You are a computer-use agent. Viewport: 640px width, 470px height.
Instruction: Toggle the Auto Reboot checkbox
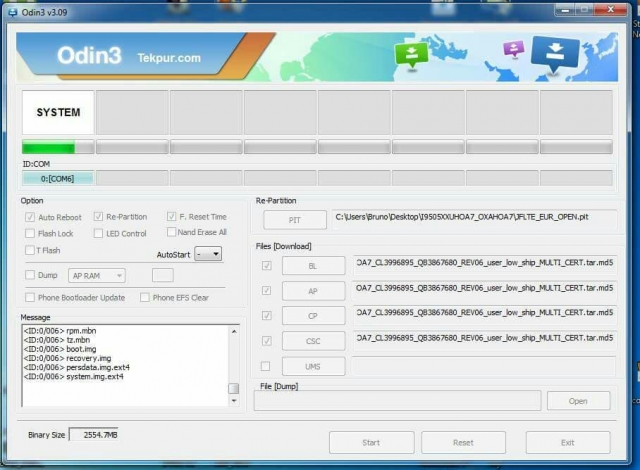click(x=30, y=217)
